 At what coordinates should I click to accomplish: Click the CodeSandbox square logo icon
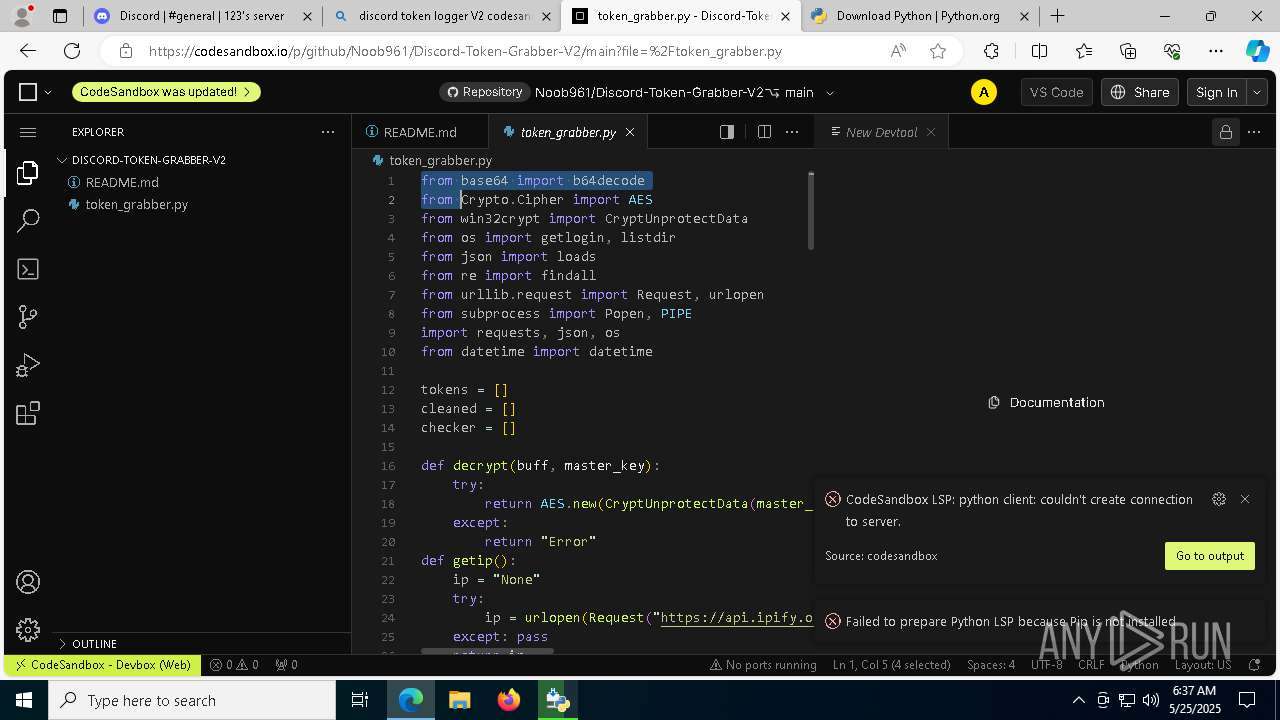(28, 92)
